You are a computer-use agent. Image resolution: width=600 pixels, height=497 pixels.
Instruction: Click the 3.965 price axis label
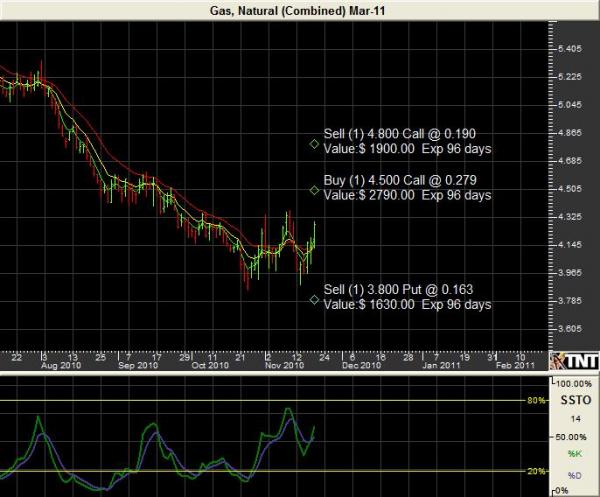[571, 272]
